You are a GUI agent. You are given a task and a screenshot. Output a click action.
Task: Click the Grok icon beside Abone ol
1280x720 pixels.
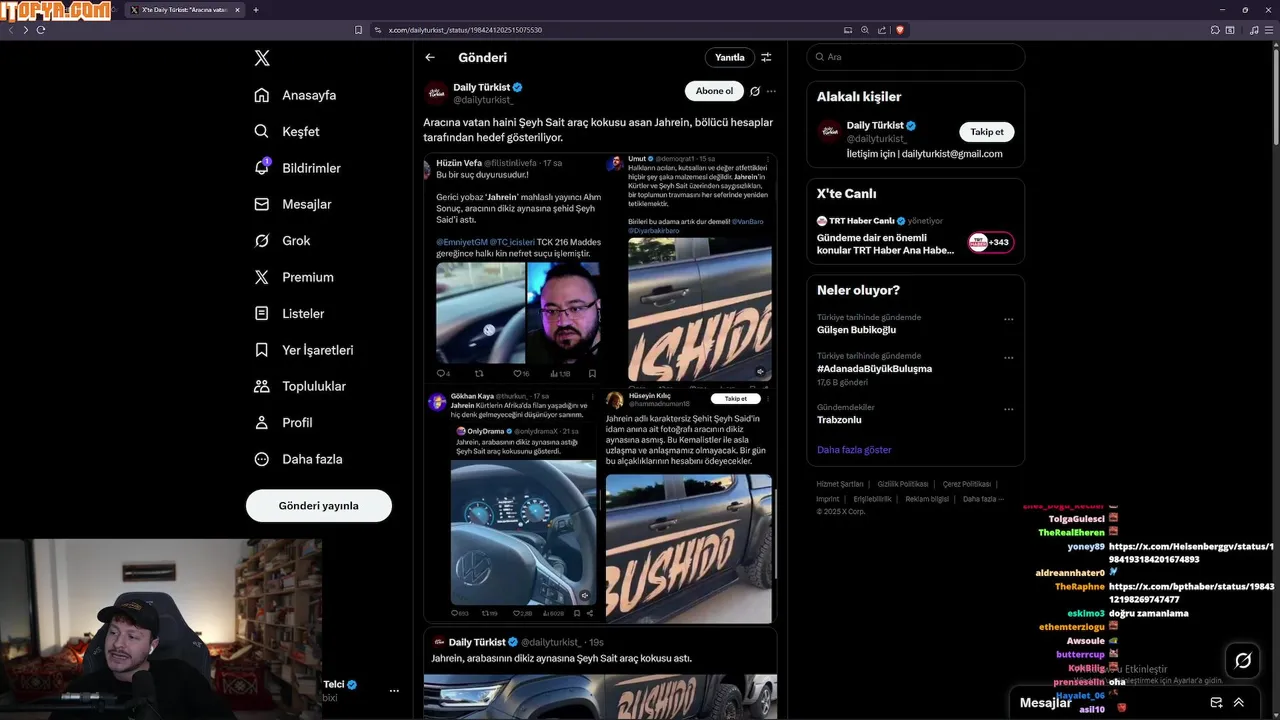point(755,91)
